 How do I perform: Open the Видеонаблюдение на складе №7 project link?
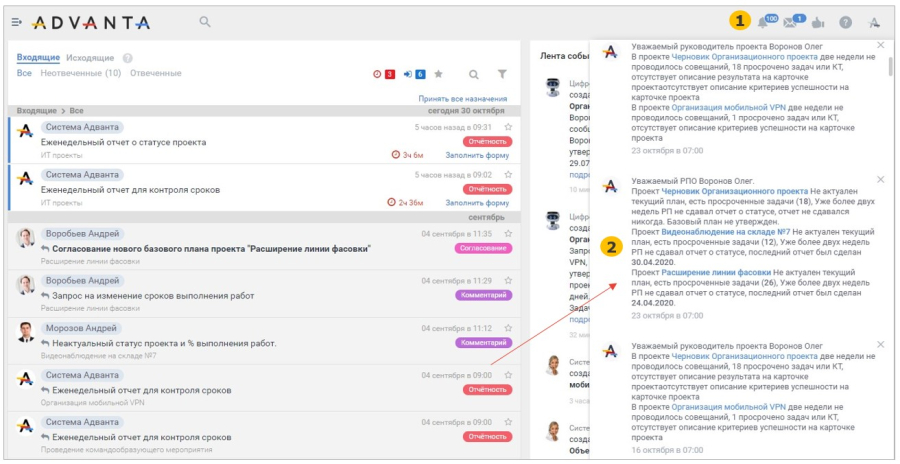pyautogui.click(x=726, y=232)
